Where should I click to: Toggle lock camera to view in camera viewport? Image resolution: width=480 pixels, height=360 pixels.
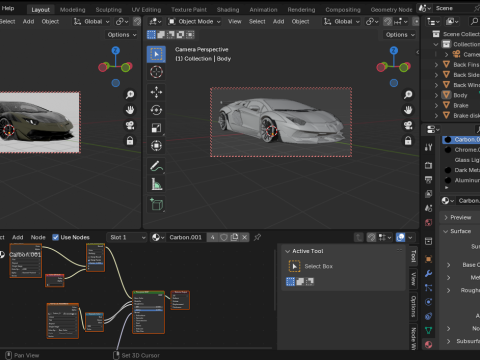point(408,141)
